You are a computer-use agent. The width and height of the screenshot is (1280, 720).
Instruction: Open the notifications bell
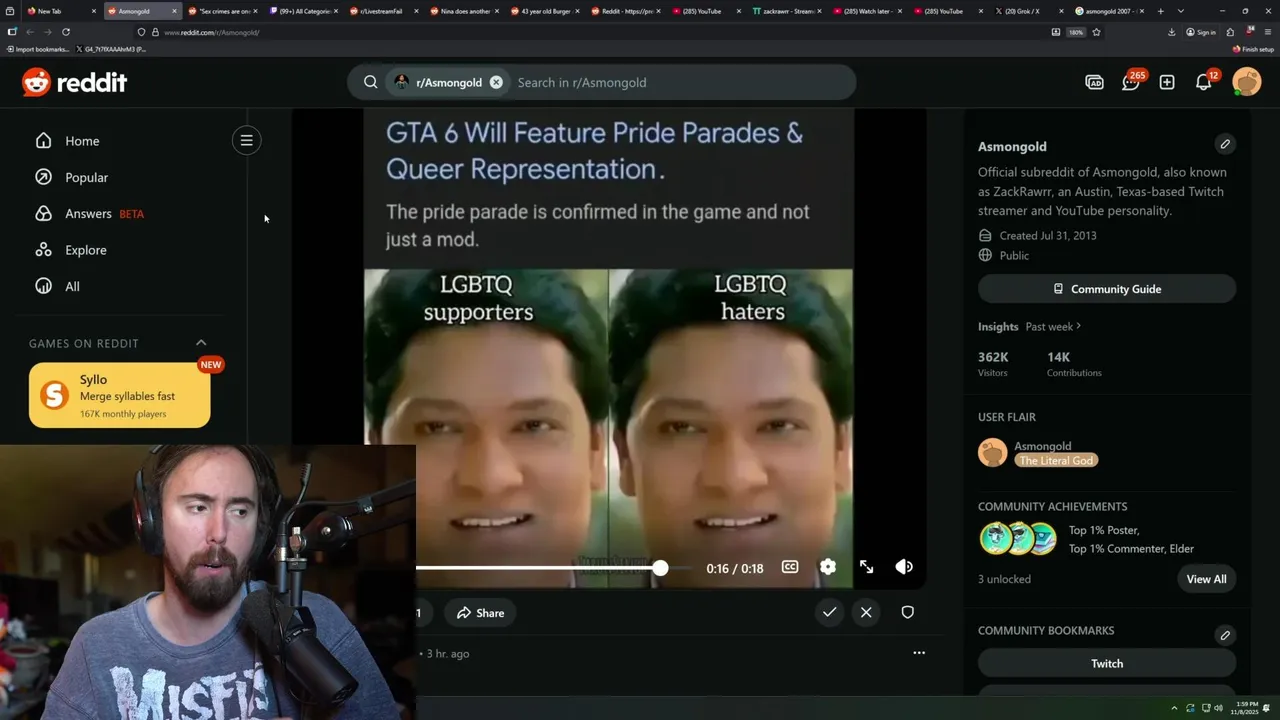[1204, 82]
